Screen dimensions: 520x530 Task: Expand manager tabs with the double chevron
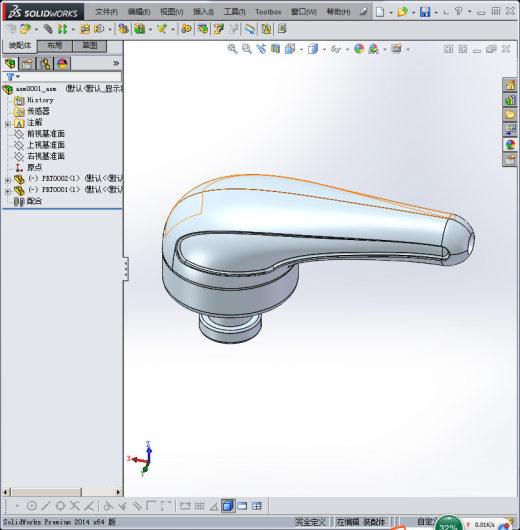[x=116, y=64]
